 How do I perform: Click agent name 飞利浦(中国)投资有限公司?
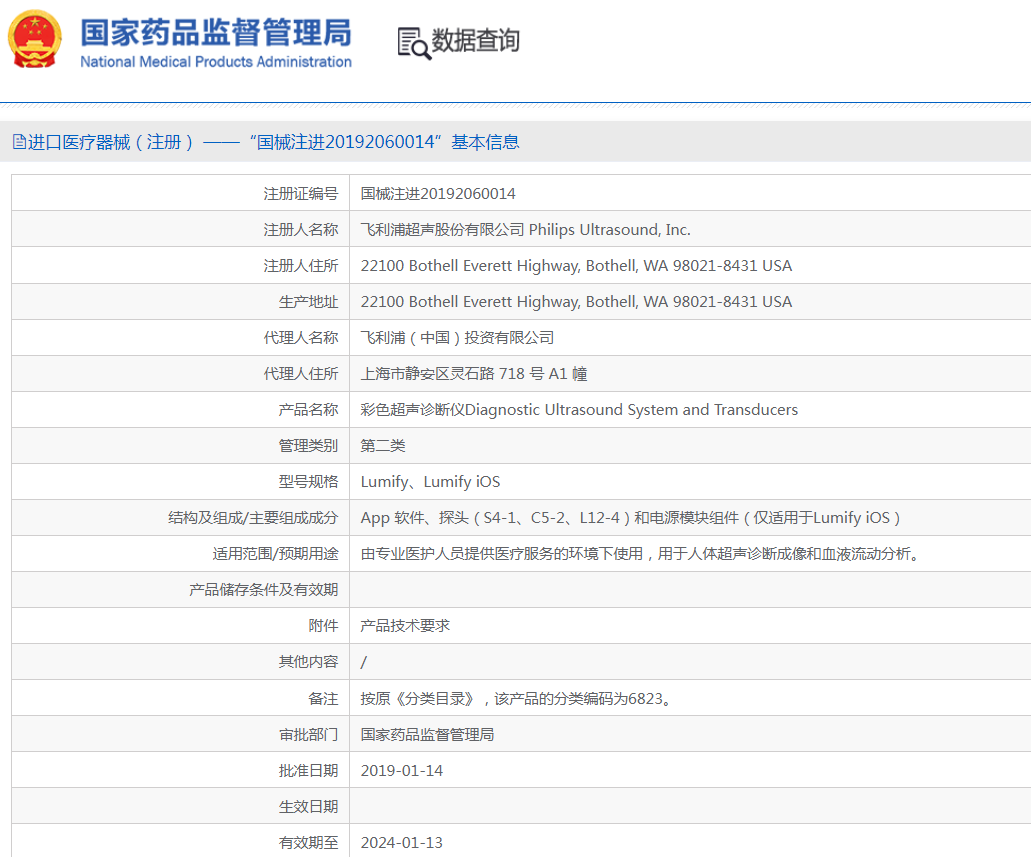tap(457, 338)
